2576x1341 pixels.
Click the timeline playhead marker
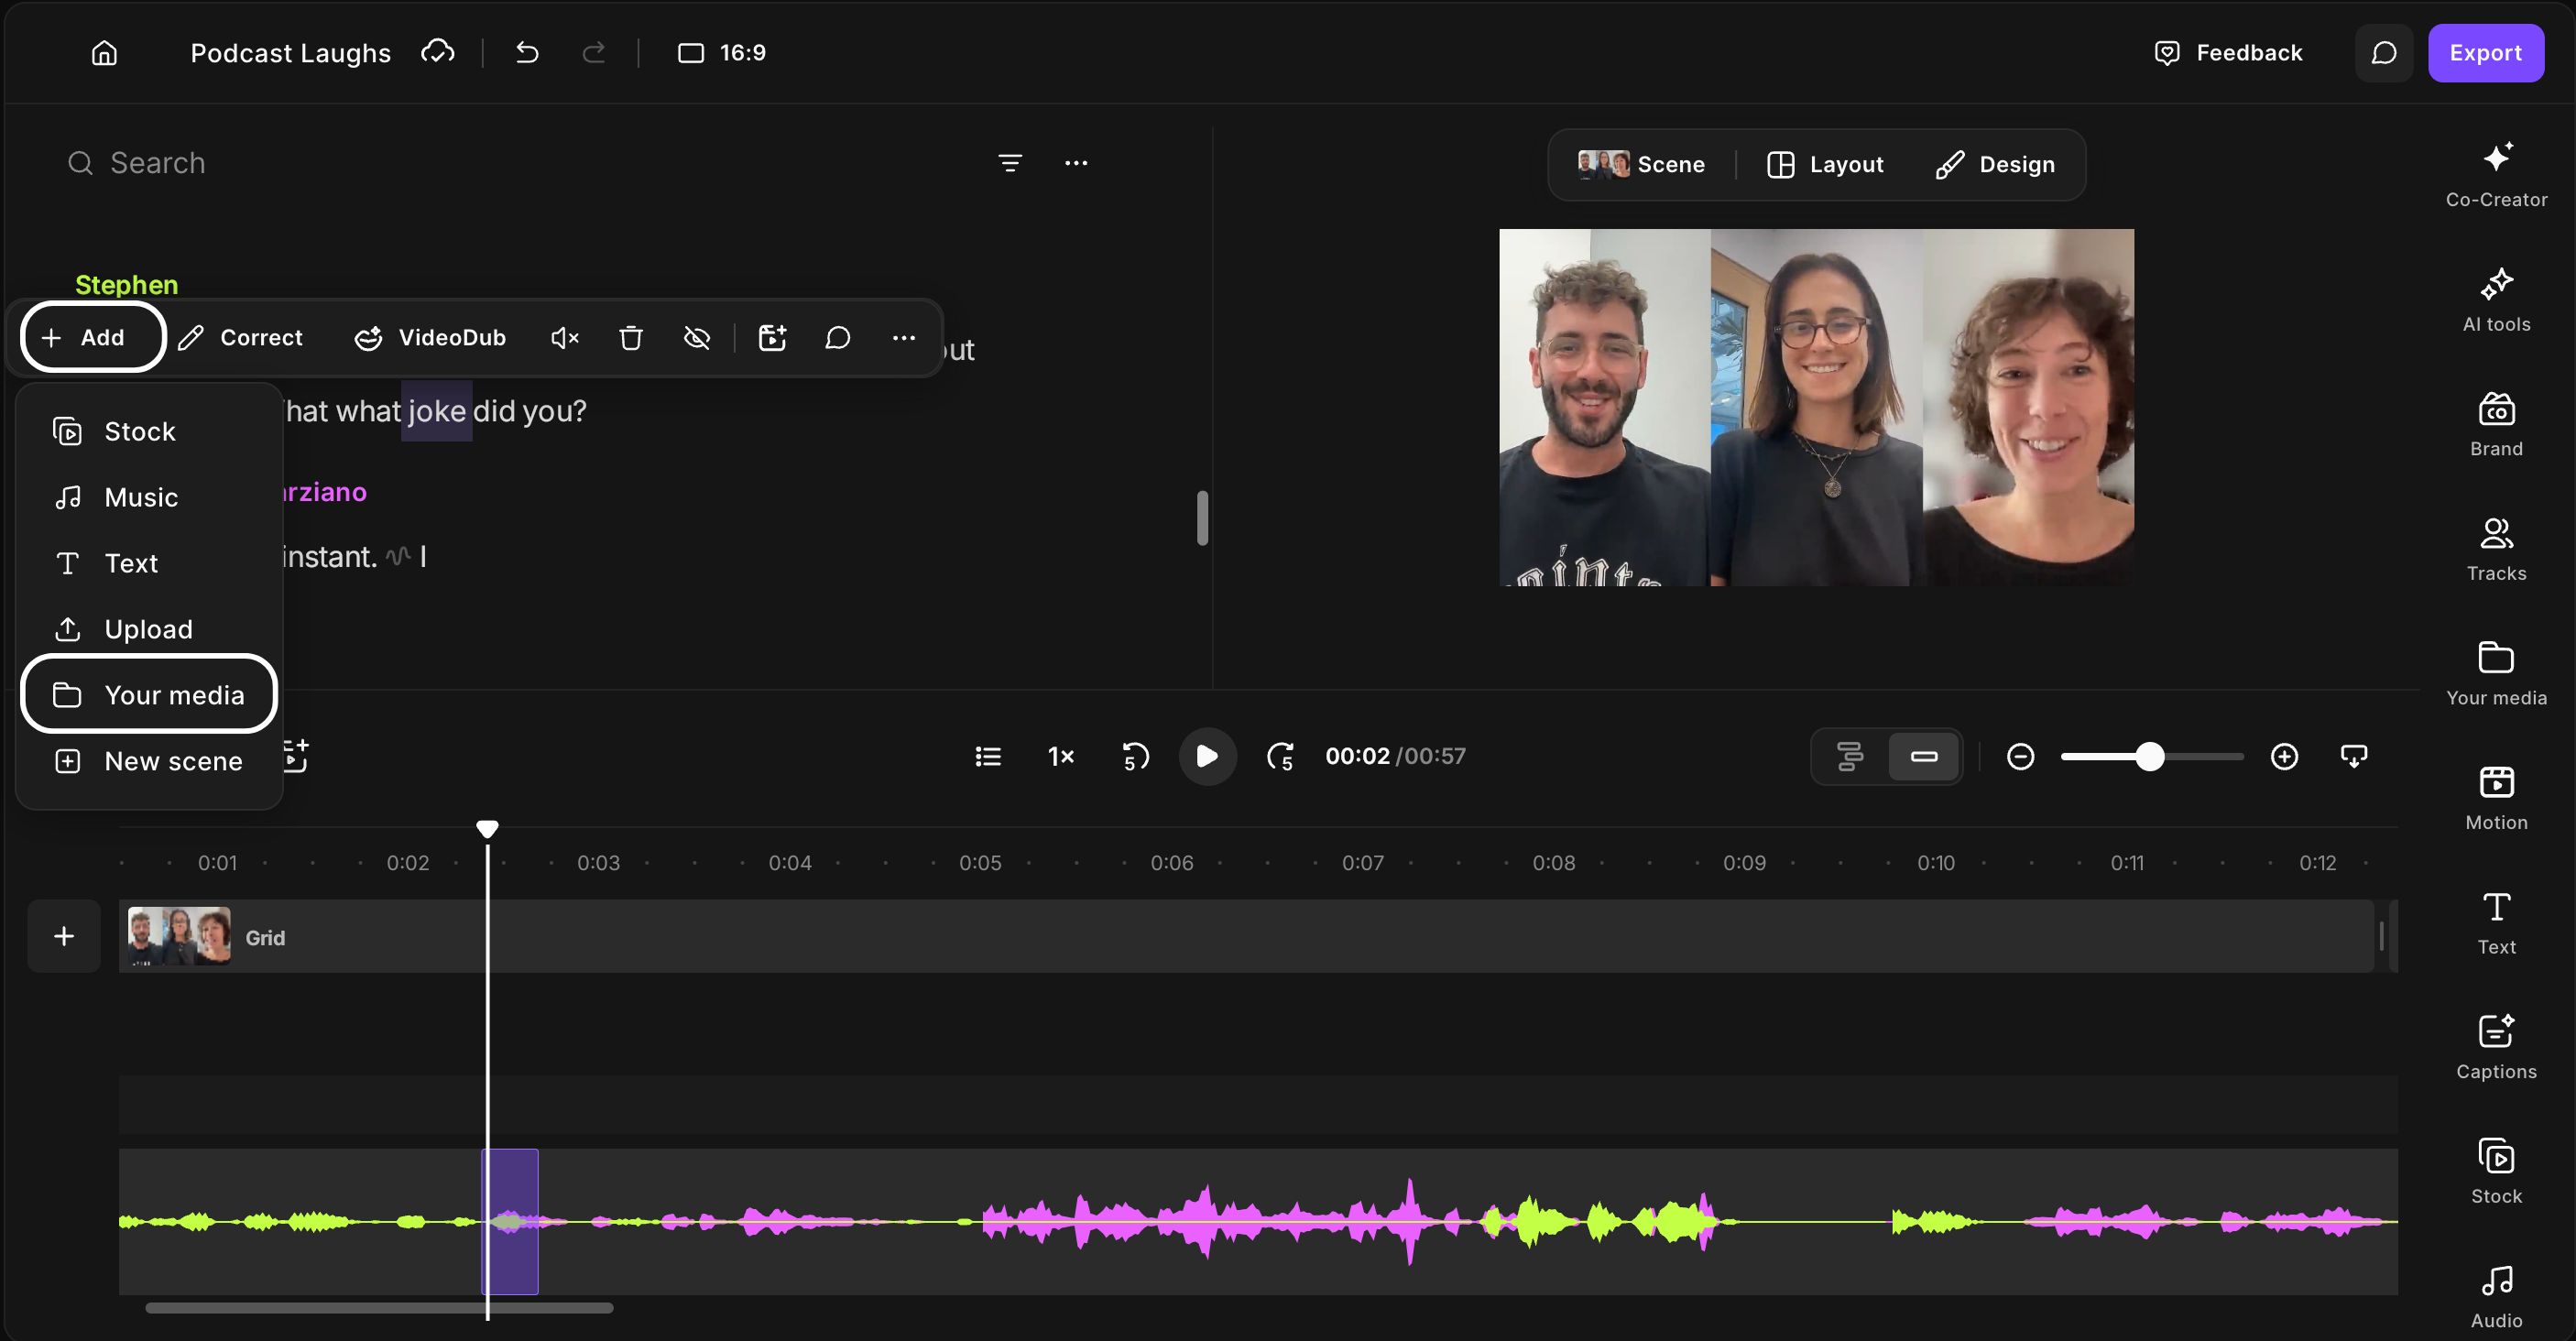point(487,829)
